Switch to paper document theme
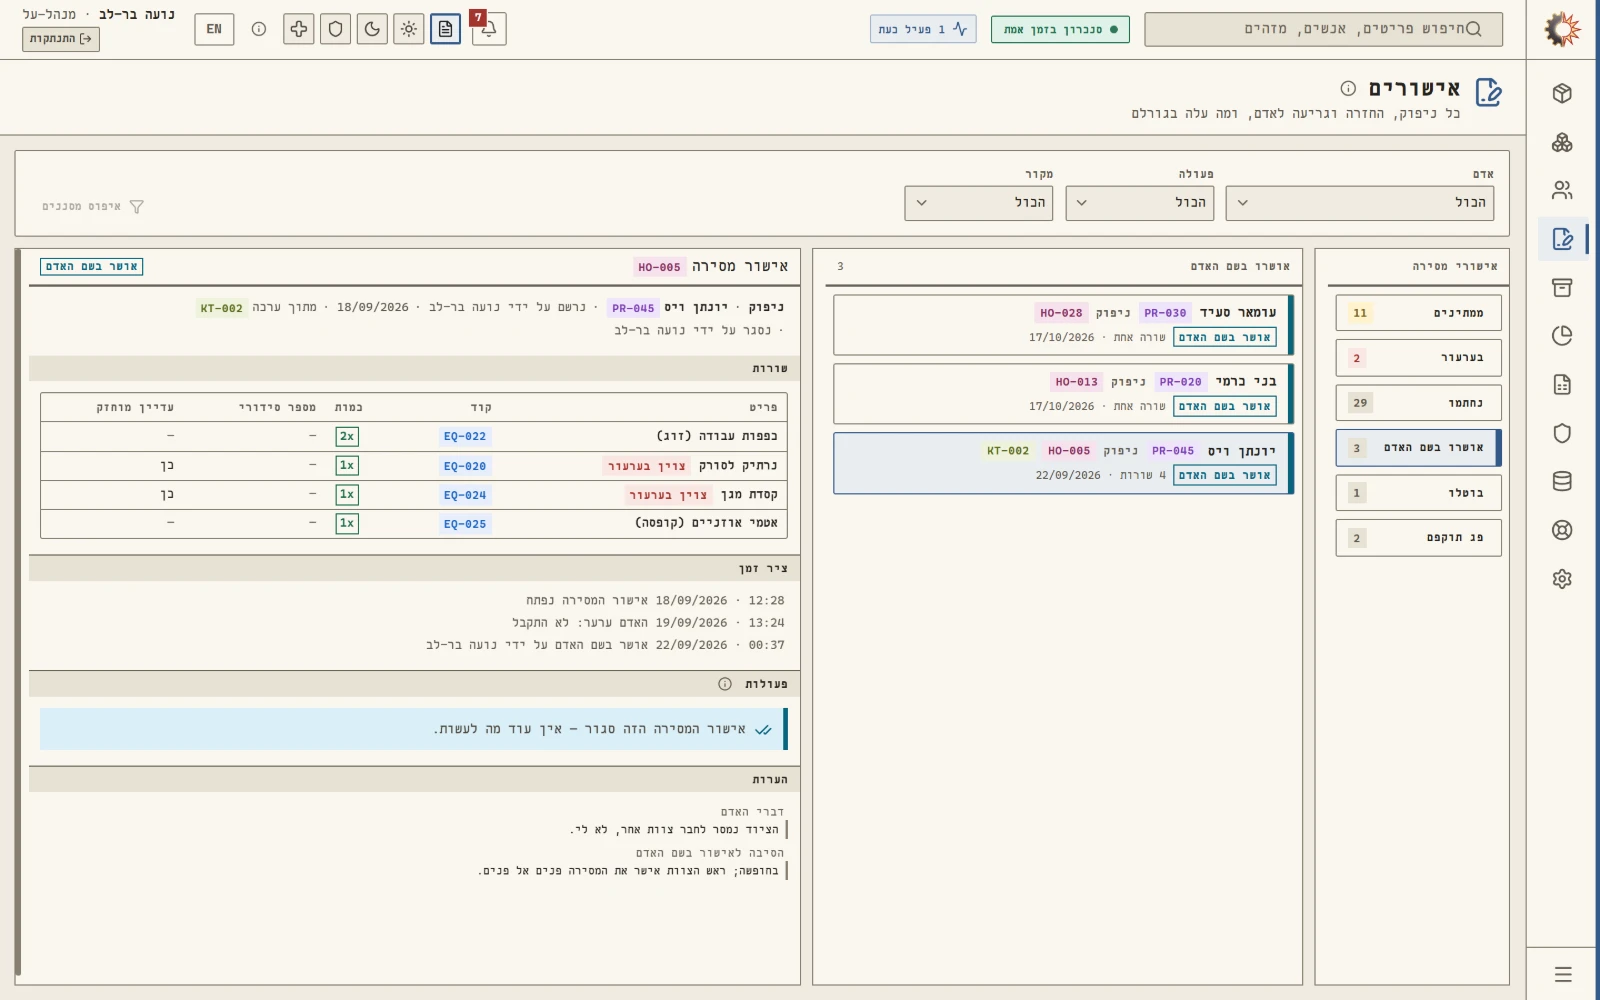This screenshot has width=1600, height=1000. click(x=445, y=29)
